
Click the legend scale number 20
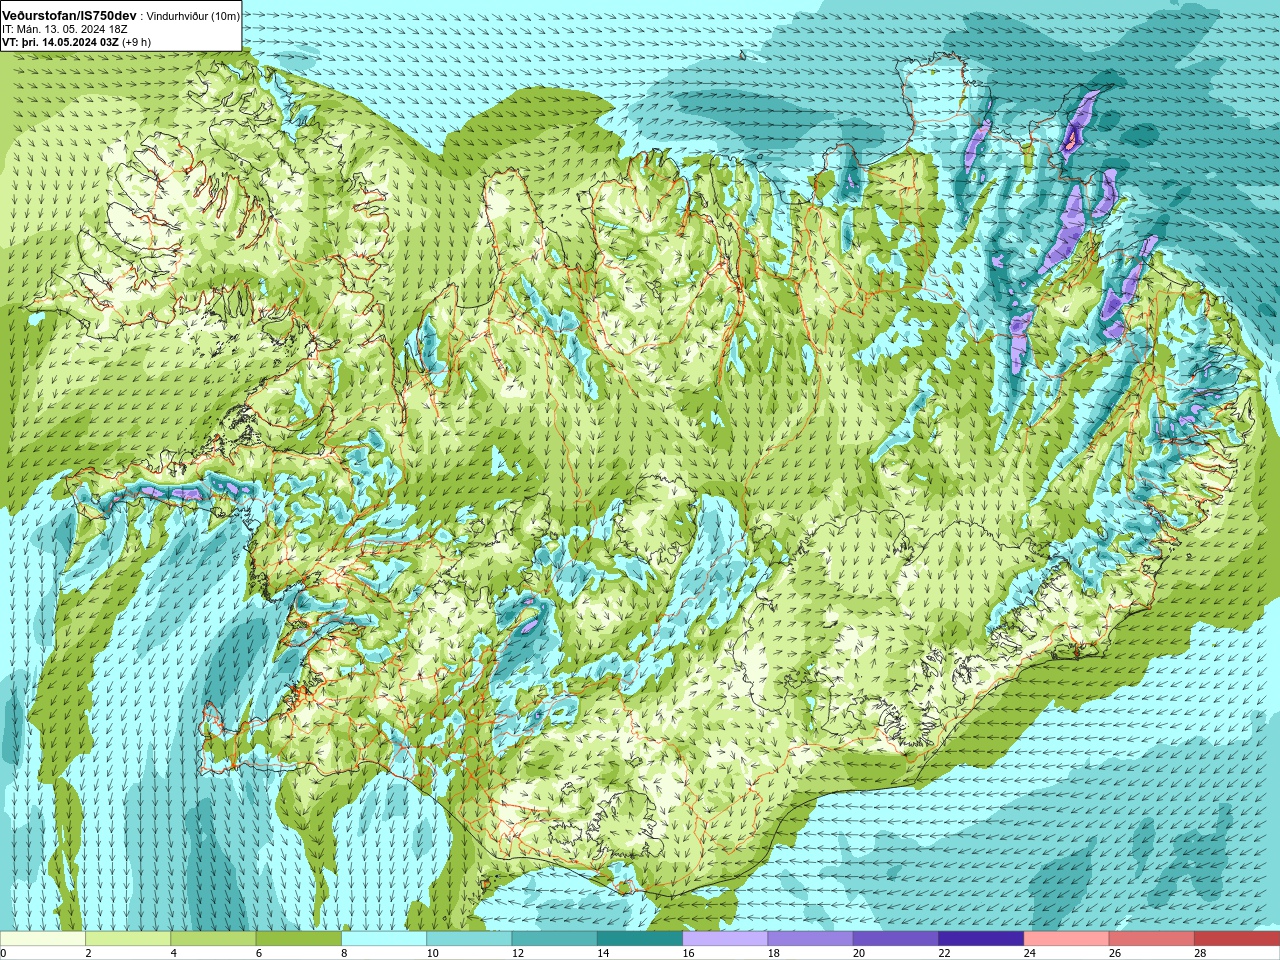click(x=859, y=953)
